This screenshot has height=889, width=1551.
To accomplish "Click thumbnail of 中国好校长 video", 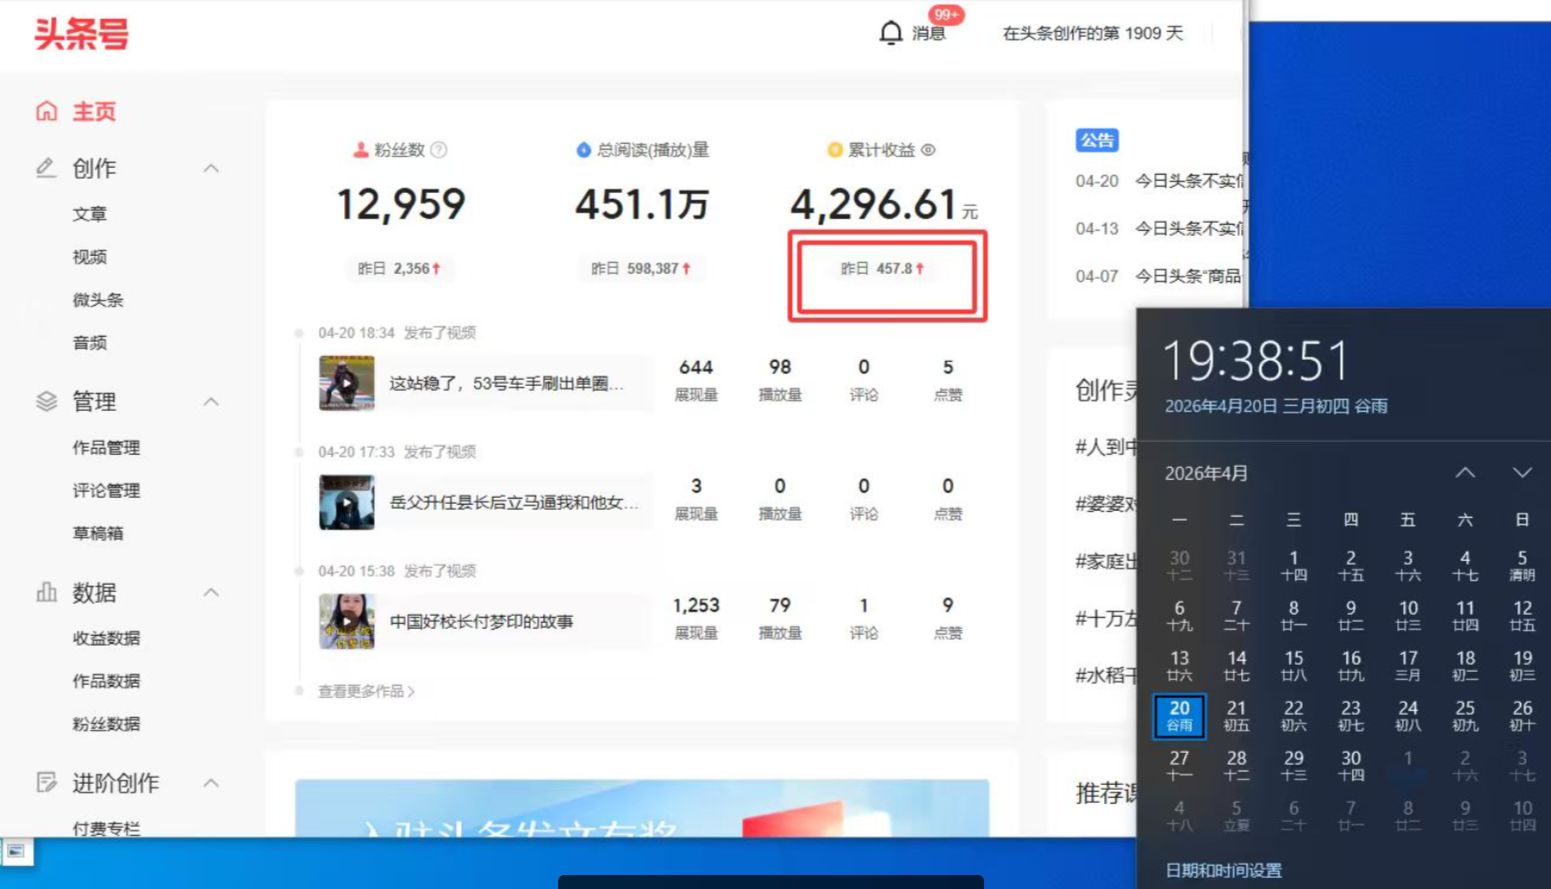I will tap(347, 621).
